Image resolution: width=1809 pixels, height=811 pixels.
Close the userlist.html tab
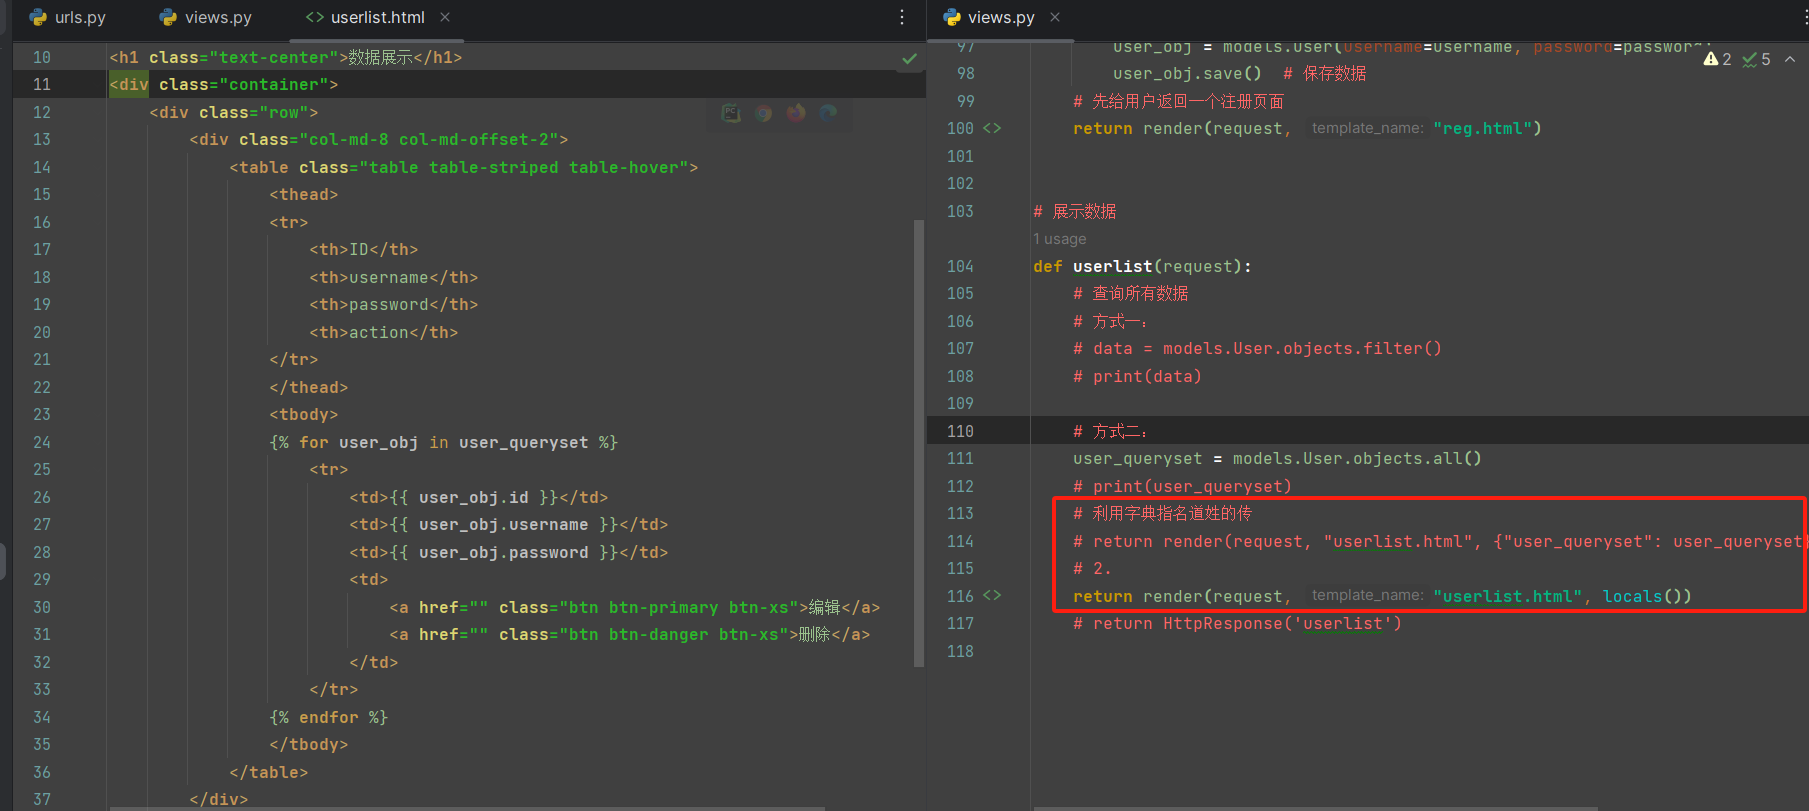click(445, 17)
